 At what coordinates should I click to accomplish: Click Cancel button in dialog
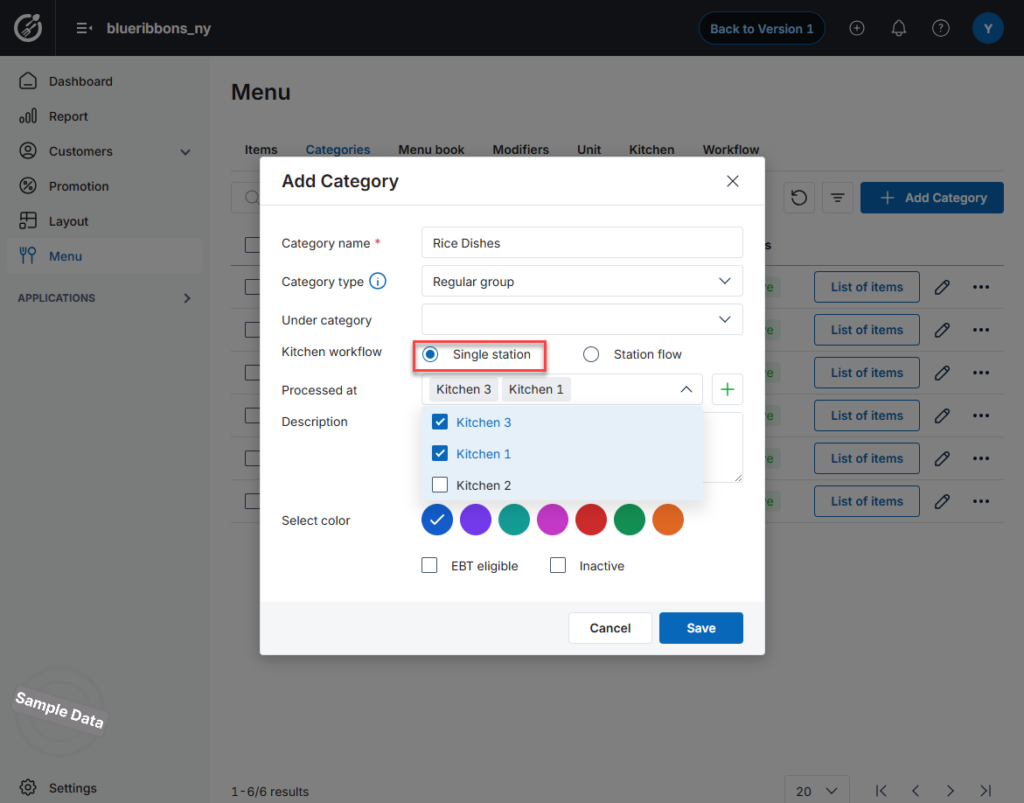[610, 627]
